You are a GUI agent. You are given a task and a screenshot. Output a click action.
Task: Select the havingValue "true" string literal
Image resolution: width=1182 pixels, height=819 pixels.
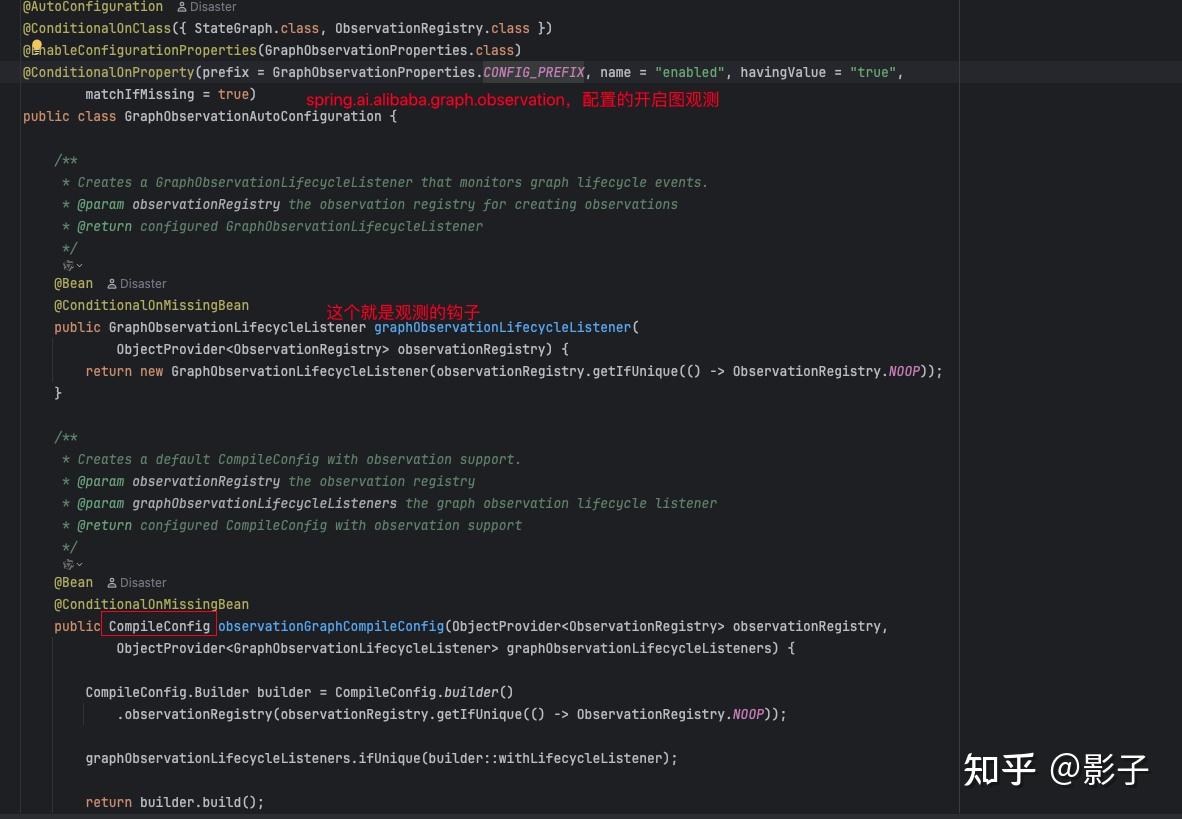coord(871,72)
